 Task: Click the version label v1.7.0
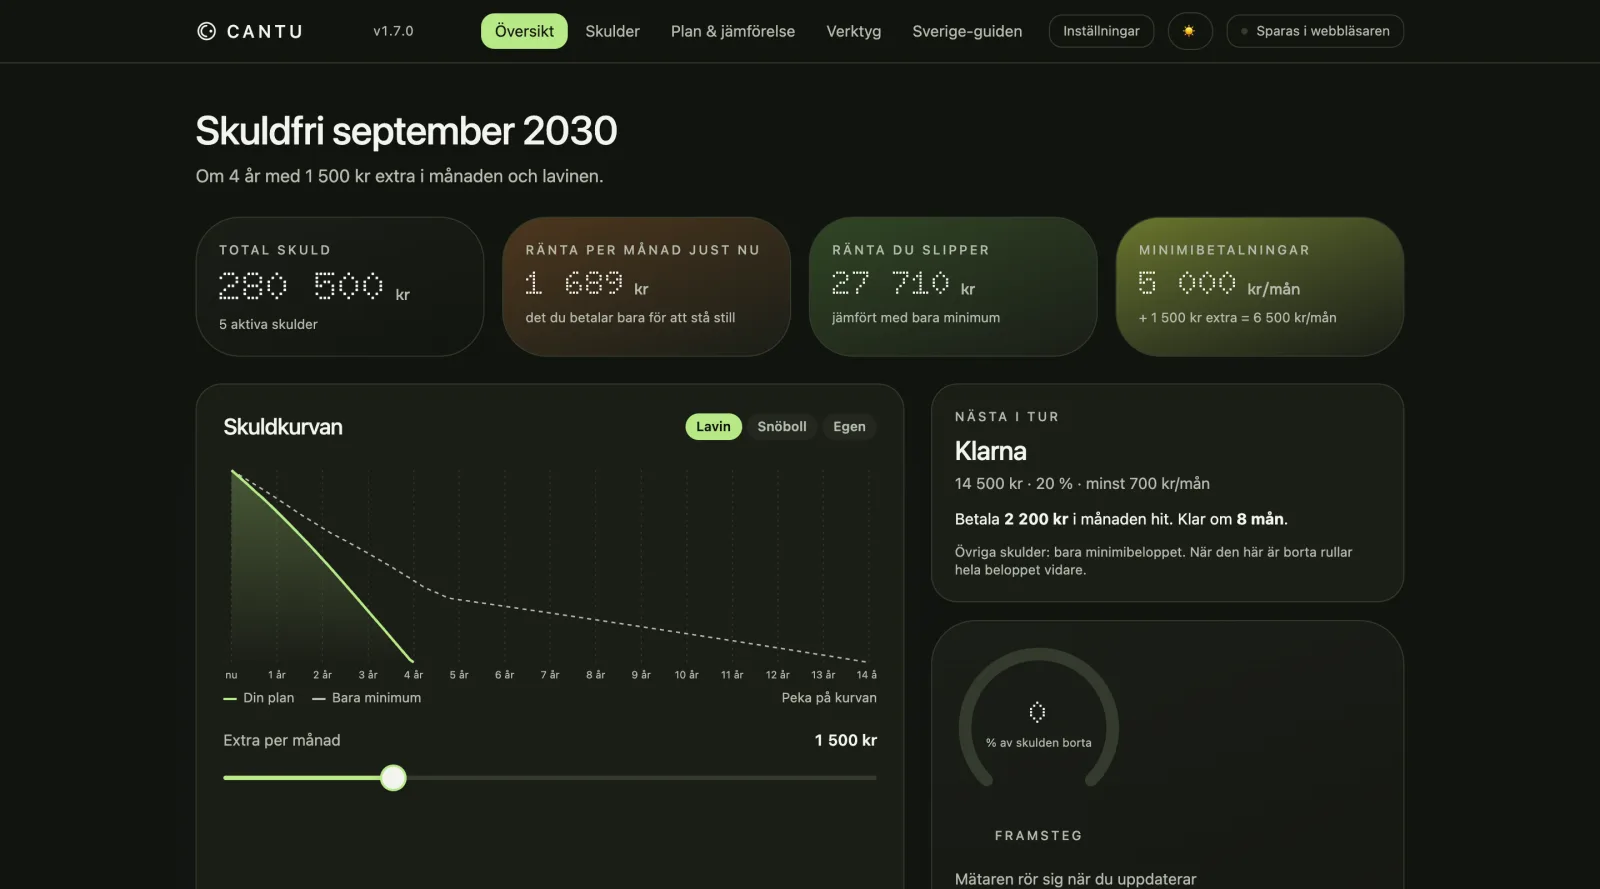tap(393, 31)
